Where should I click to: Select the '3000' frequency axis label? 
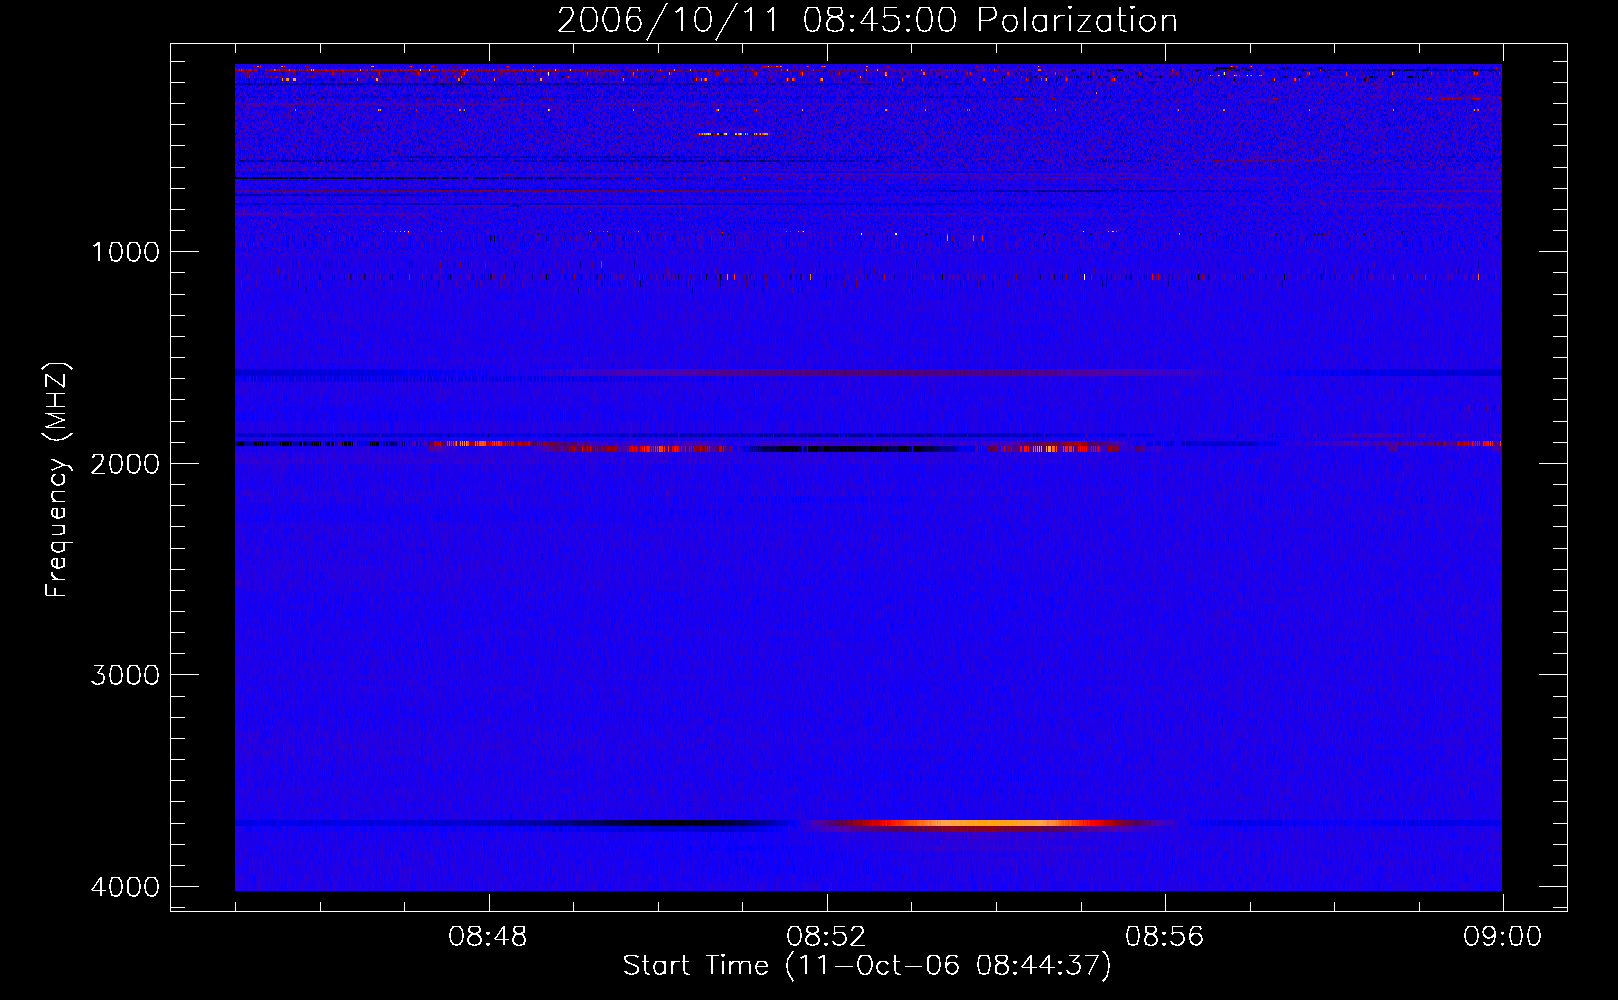125,675
